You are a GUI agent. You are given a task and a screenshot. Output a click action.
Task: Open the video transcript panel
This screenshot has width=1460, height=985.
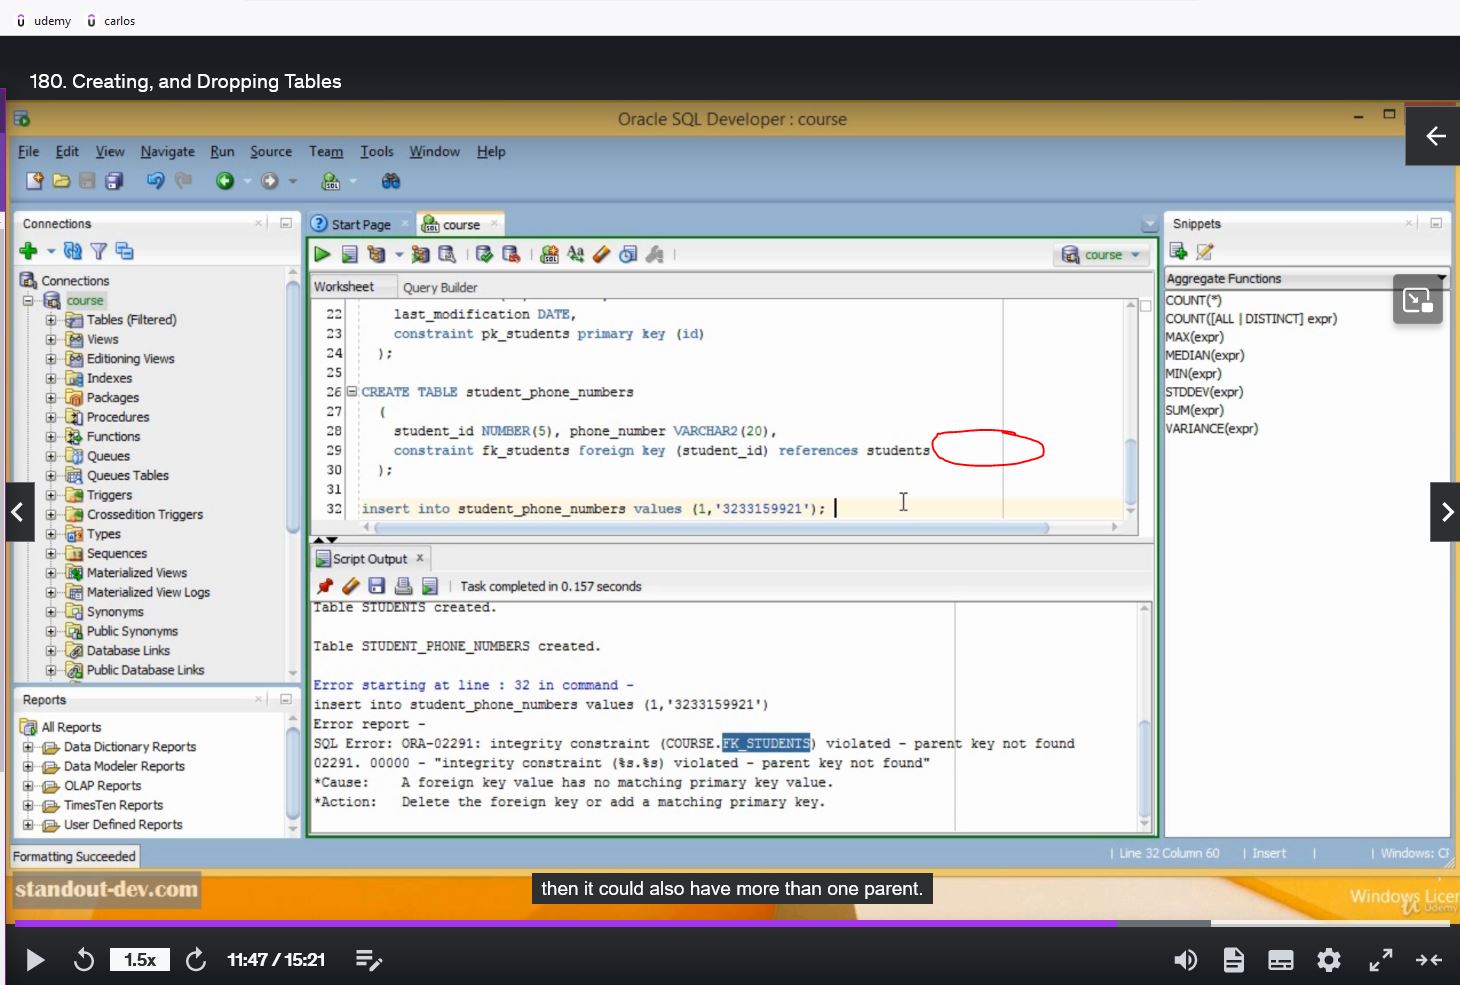point(1233,960)
